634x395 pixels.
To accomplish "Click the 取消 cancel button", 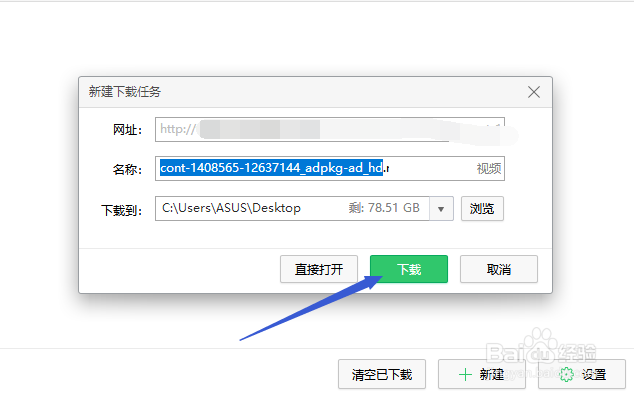I will [x=499, y=269].
